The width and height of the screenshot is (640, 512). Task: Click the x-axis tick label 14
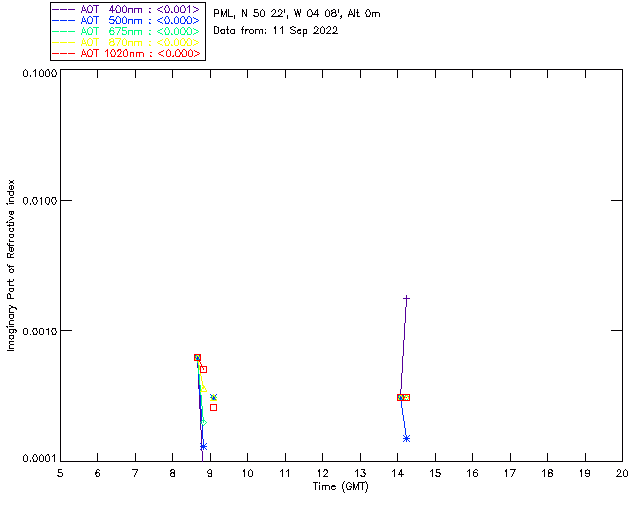tap(398, 473)
